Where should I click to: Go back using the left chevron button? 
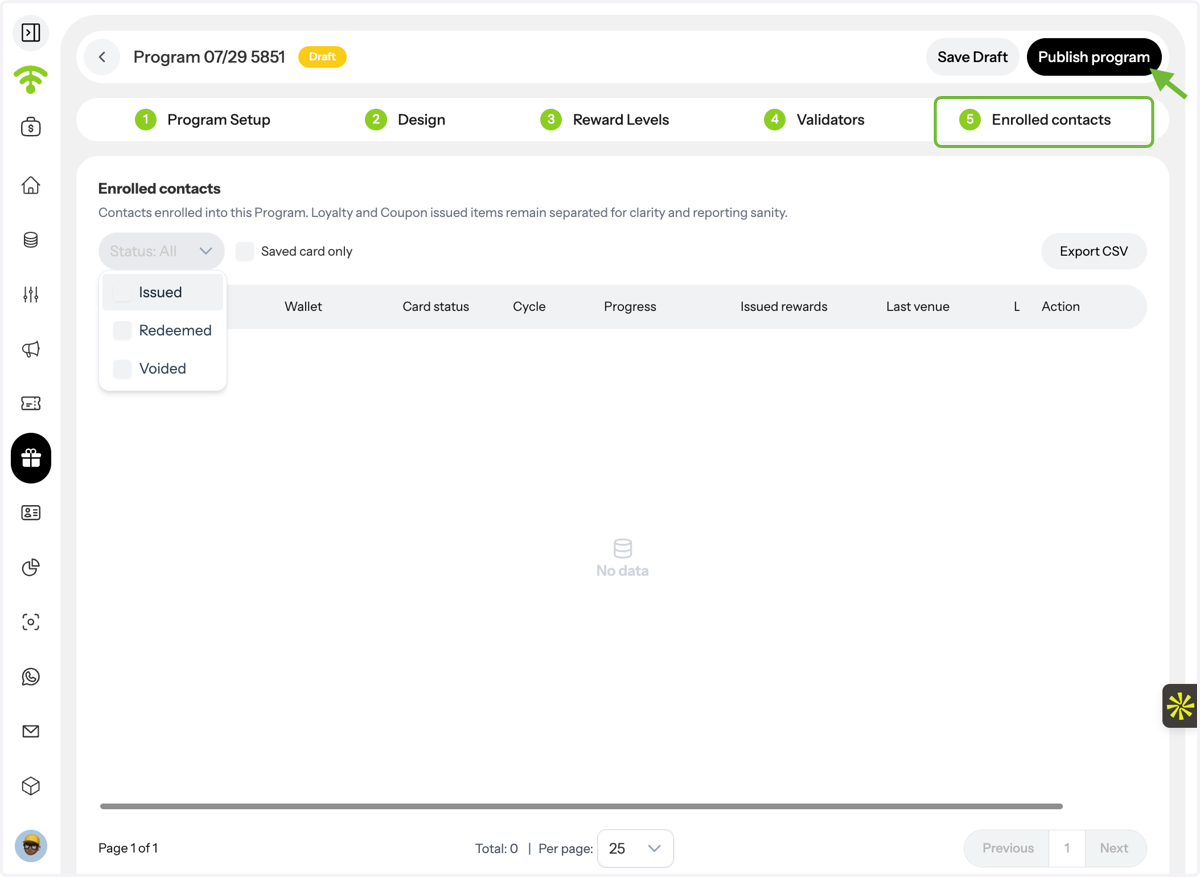[x=102, y=57]
